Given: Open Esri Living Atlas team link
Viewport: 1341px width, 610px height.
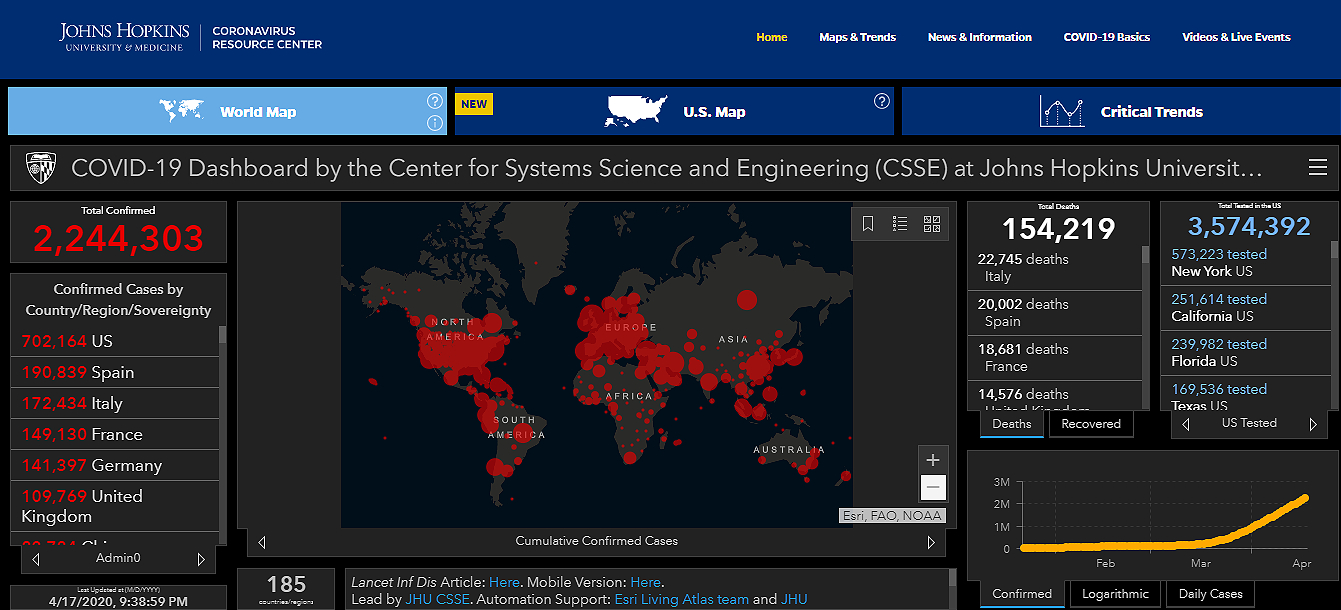Looking at the screenshot, I should pos(680,599).
